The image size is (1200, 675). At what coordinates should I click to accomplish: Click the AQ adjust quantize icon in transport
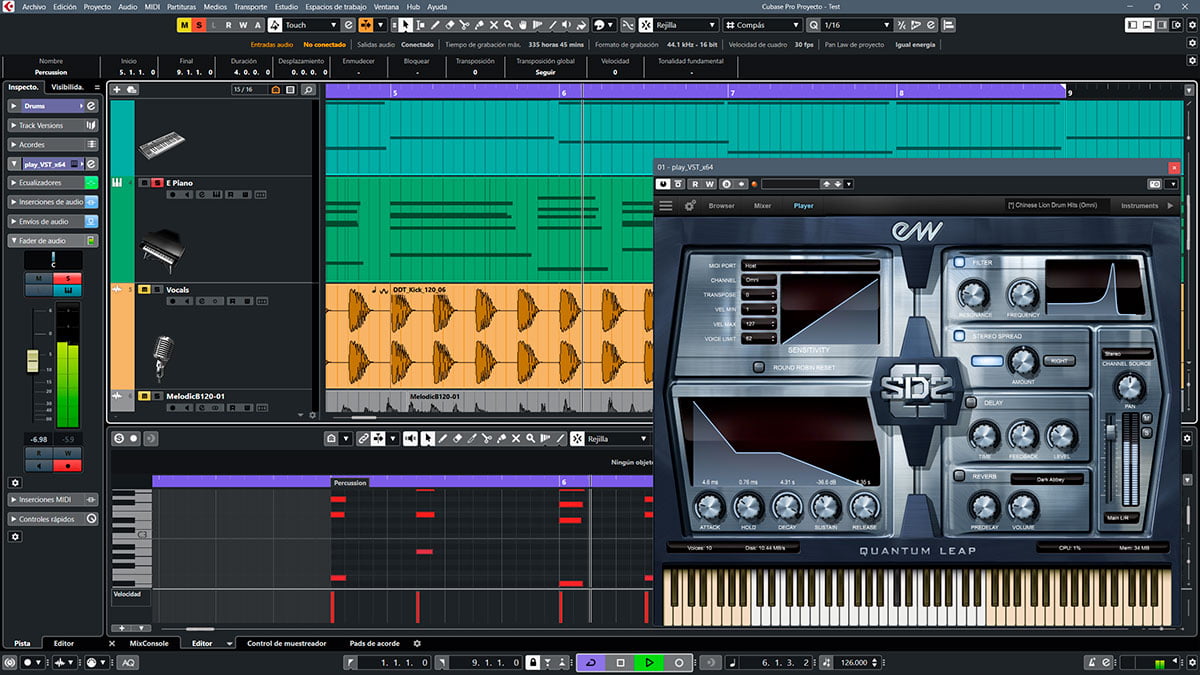pos(128,662)
